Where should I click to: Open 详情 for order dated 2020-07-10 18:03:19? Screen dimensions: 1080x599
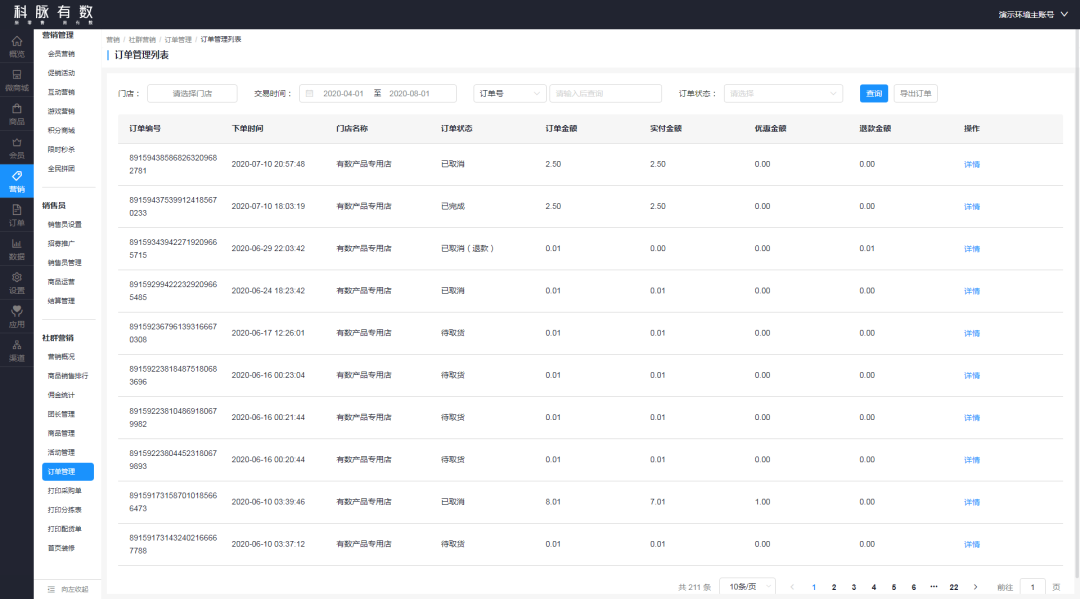(x=972, y=207)
